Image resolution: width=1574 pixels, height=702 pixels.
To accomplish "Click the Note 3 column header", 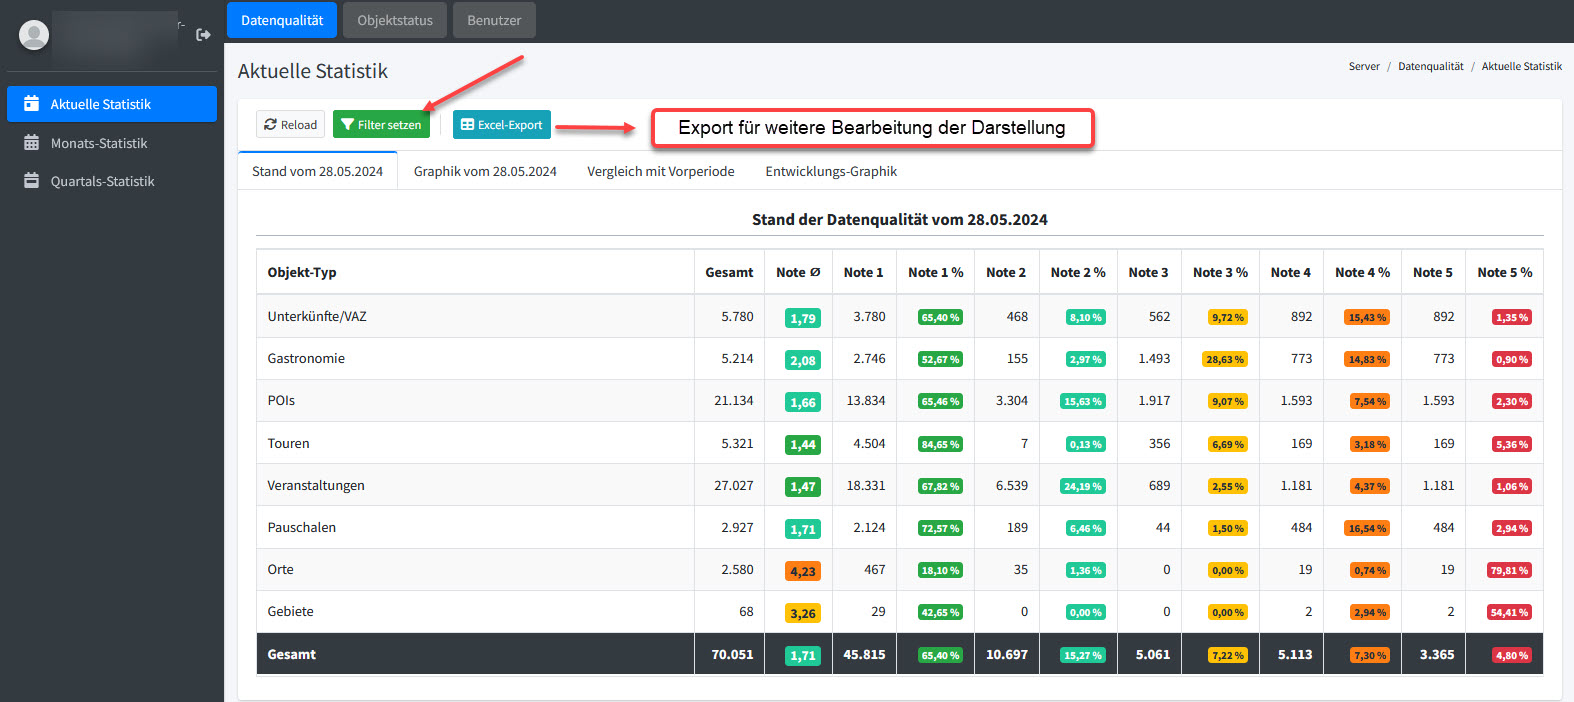I will (x=1148, y=272).
